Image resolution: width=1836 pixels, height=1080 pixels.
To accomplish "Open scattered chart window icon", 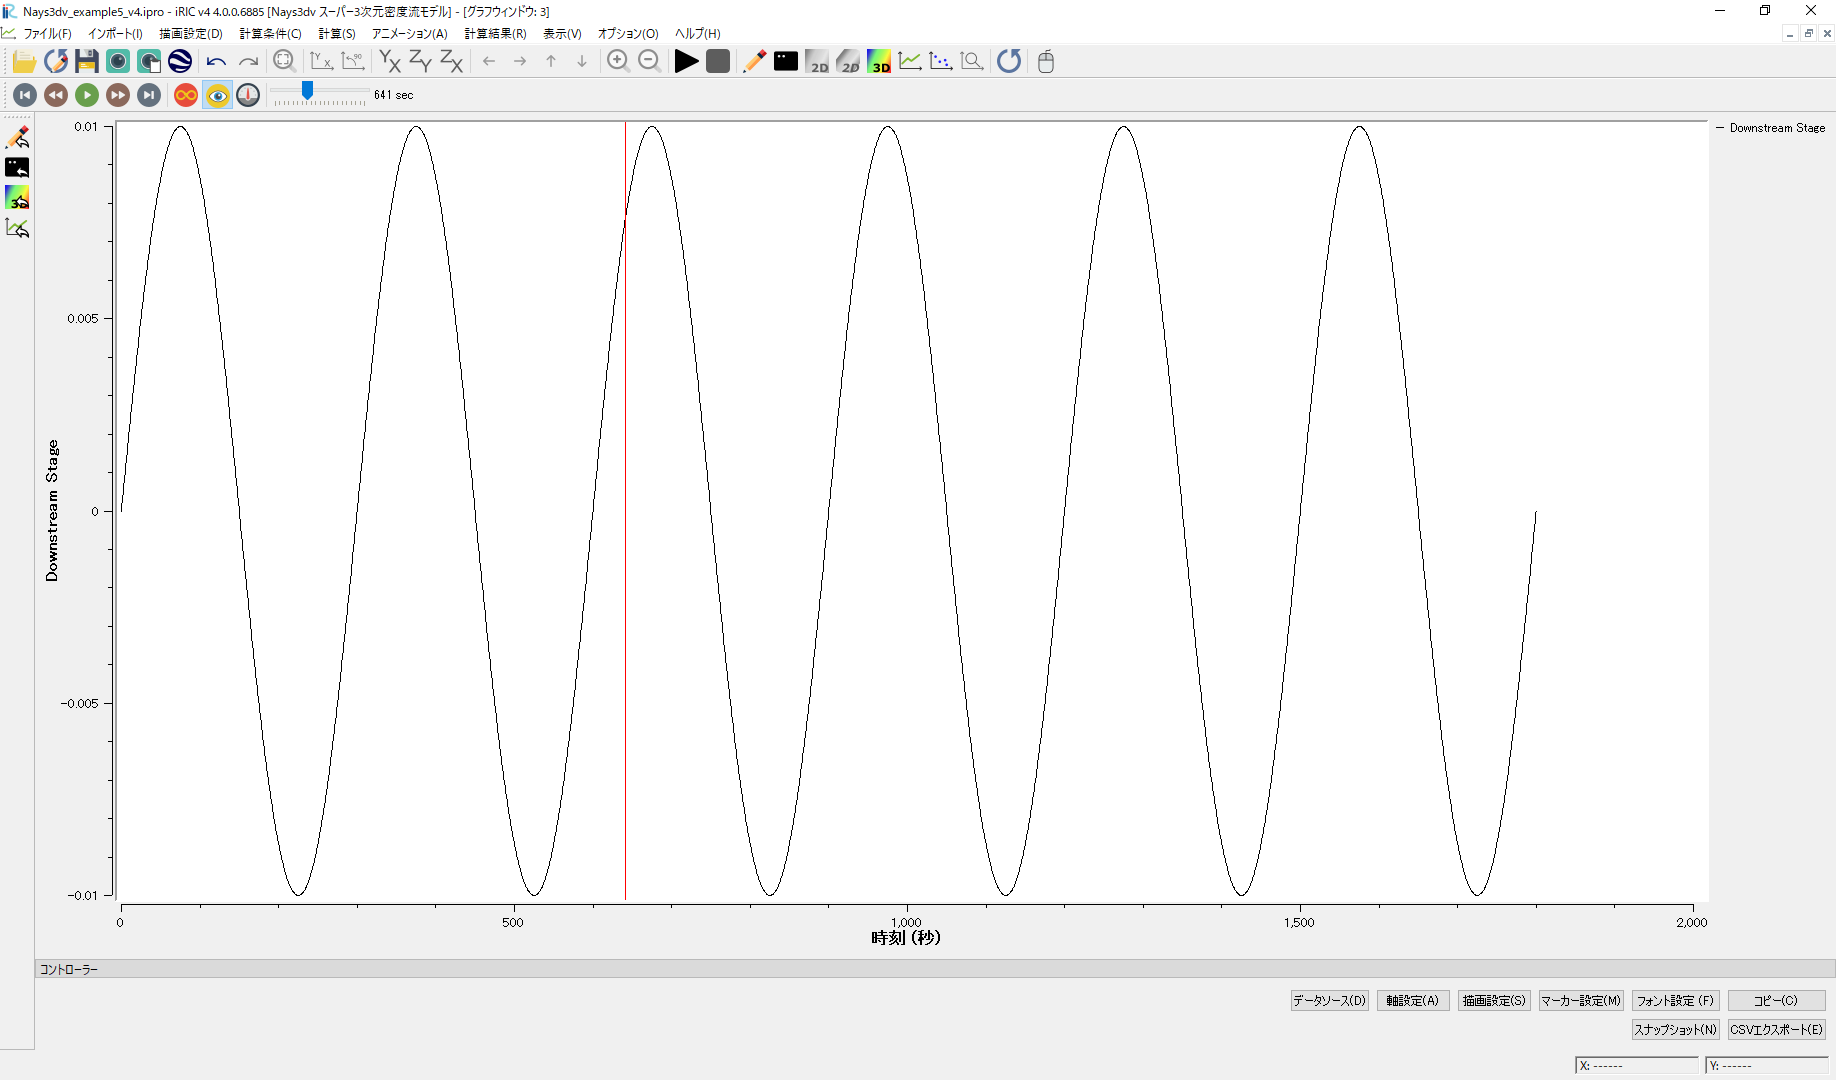I will click(941, 62).
